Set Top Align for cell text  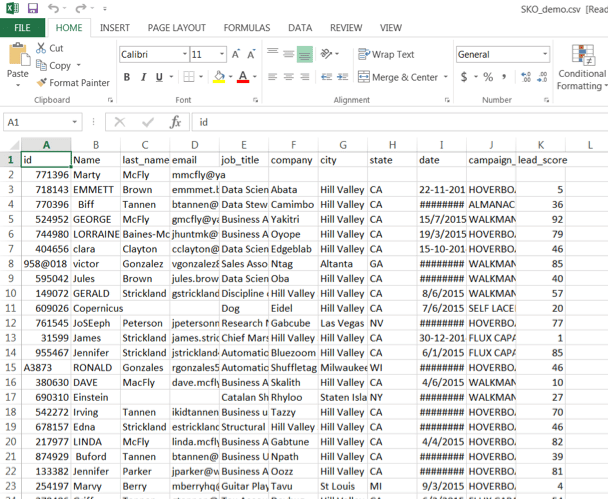click(x=273, y=53)
